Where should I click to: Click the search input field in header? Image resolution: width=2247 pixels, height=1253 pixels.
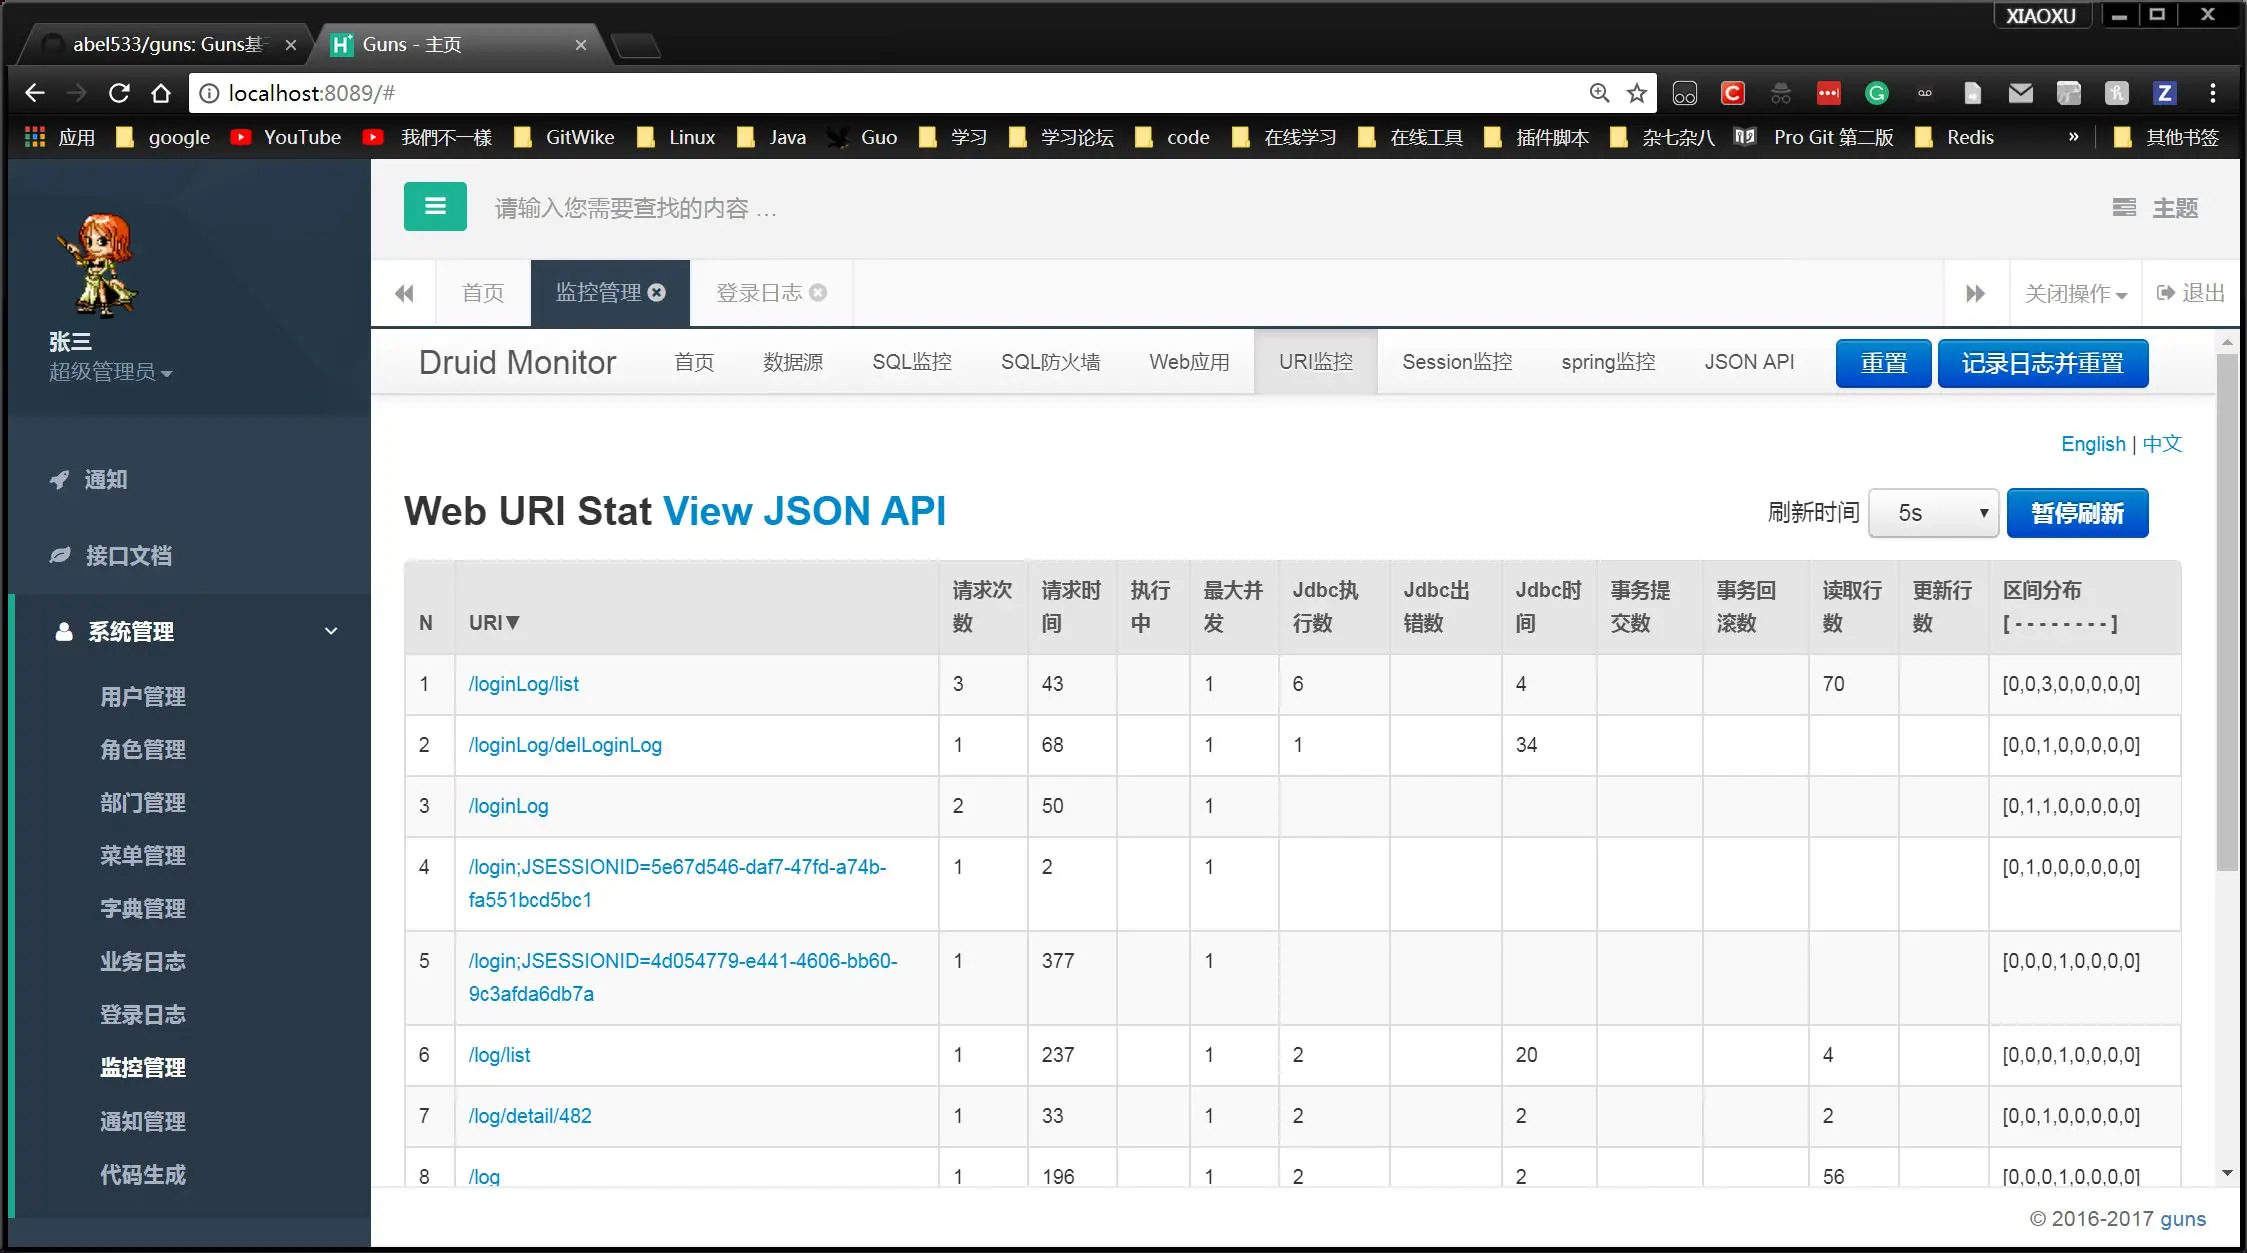pos(636,208)
